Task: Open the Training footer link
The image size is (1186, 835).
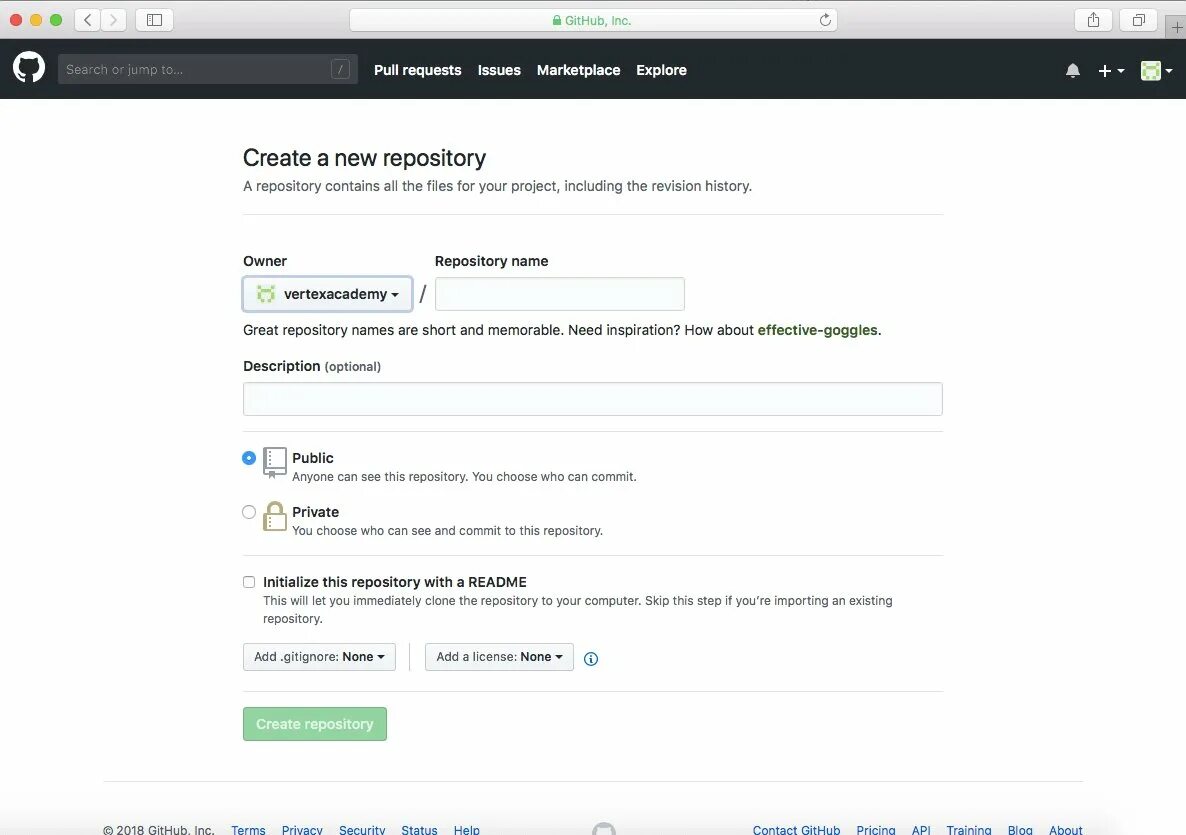Action: 969,830
